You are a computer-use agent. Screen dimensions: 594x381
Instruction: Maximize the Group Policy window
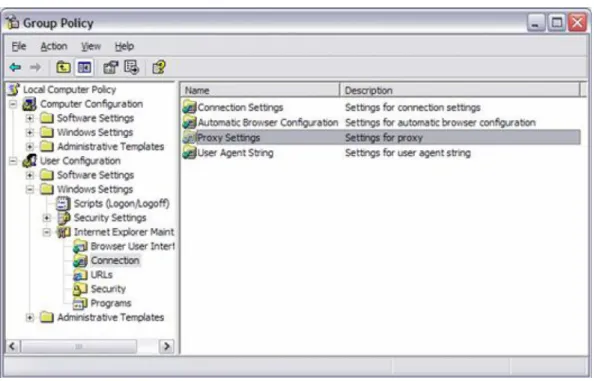pyautogui.click(x=556, y=23)
